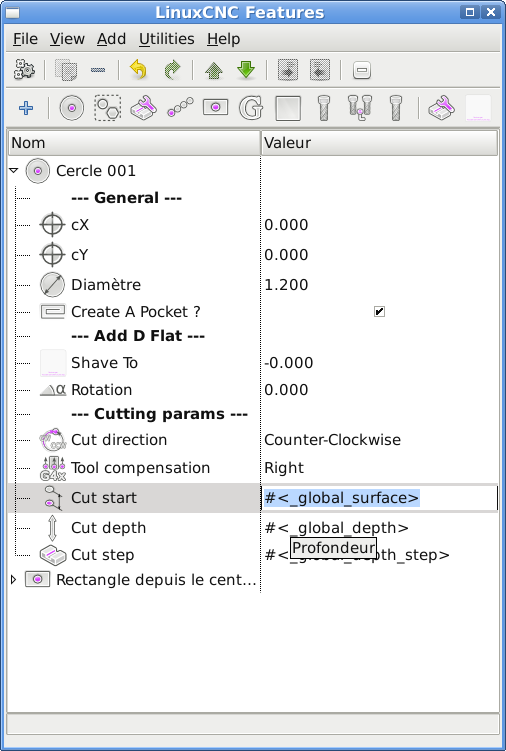Click the diameter icon in the Diamètre row

52,284
